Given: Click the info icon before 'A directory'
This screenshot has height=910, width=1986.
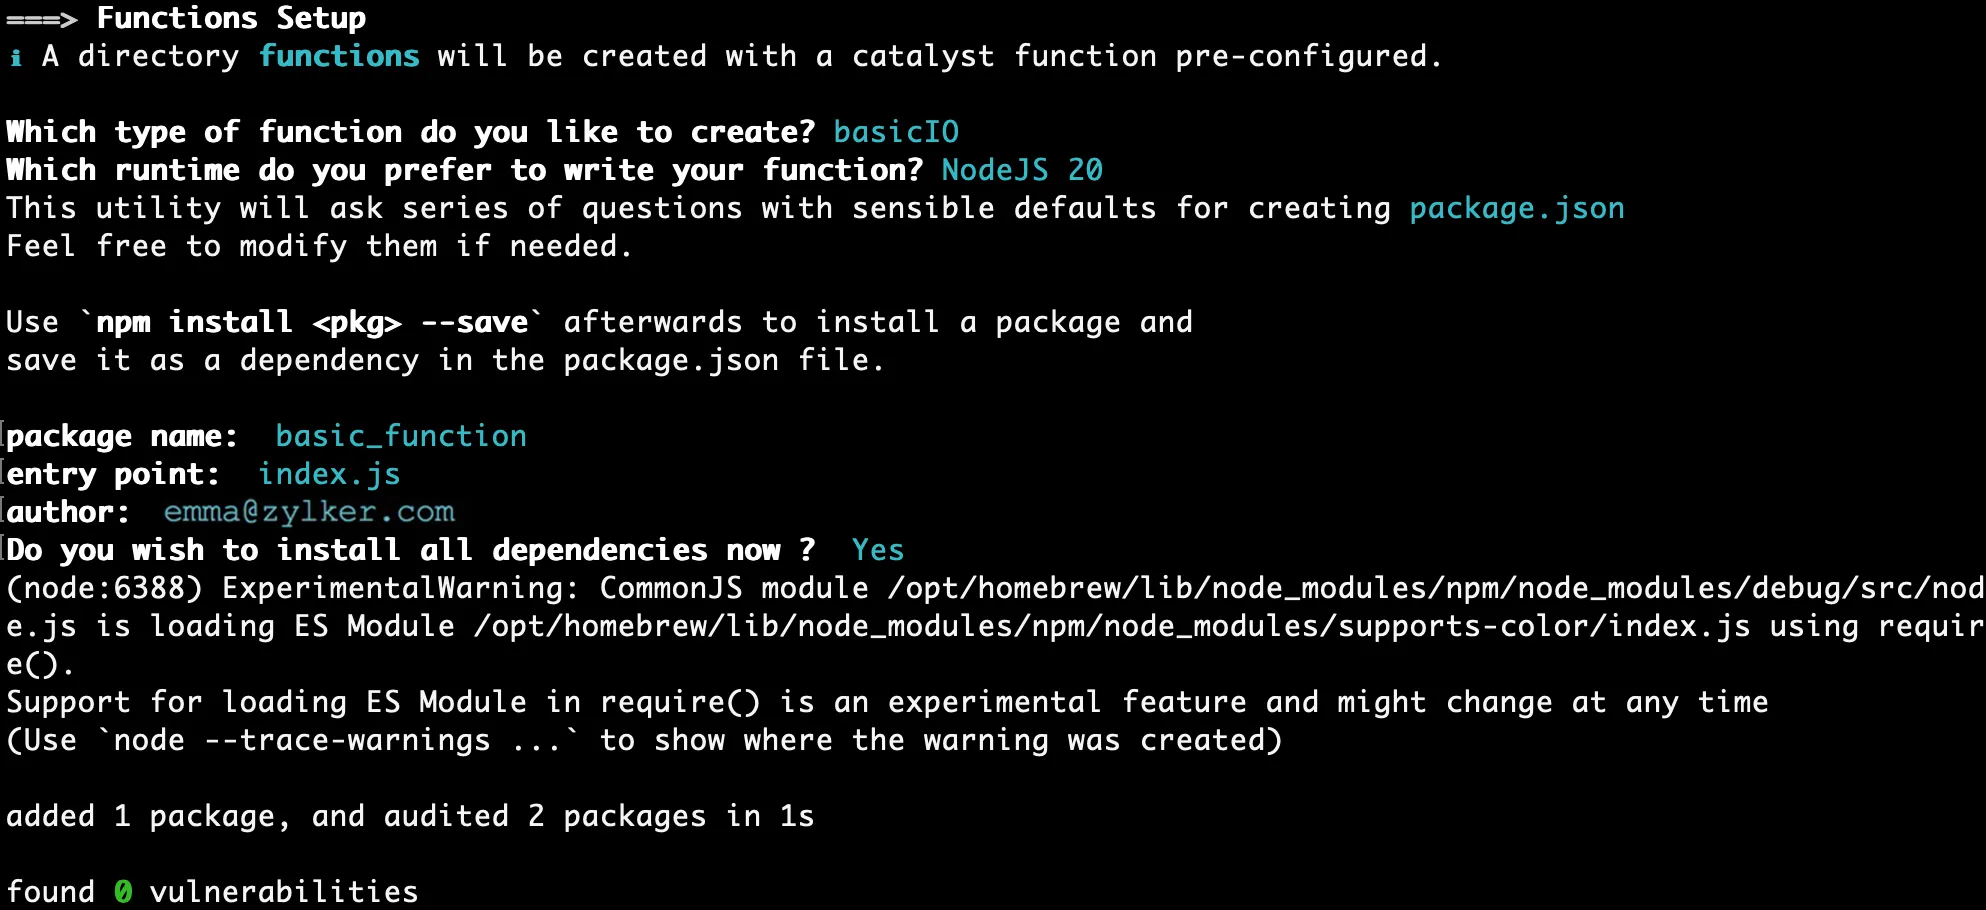Looking at the screenshot, I should pos(16,58).
